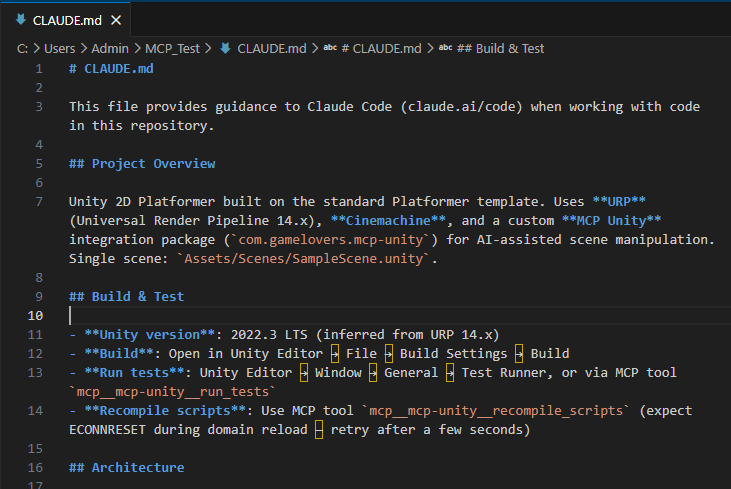This screenshot has height=489, width=731.
Task: Click line number 10 in gutter
Action: click(x=35, y=316)
